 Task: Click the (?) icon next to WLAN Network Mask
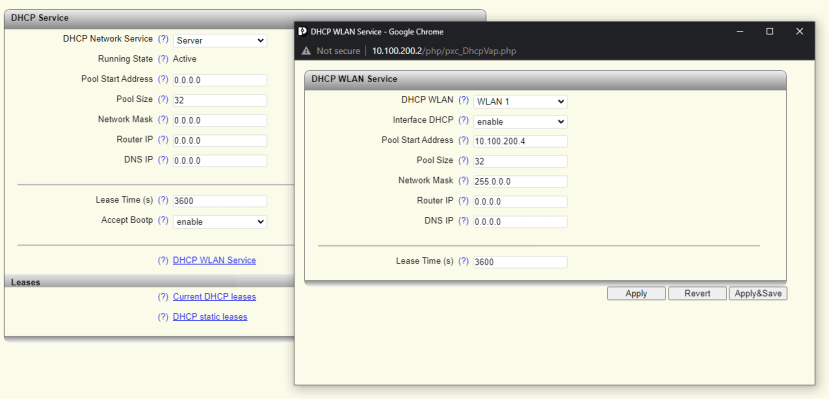[464, 180]
